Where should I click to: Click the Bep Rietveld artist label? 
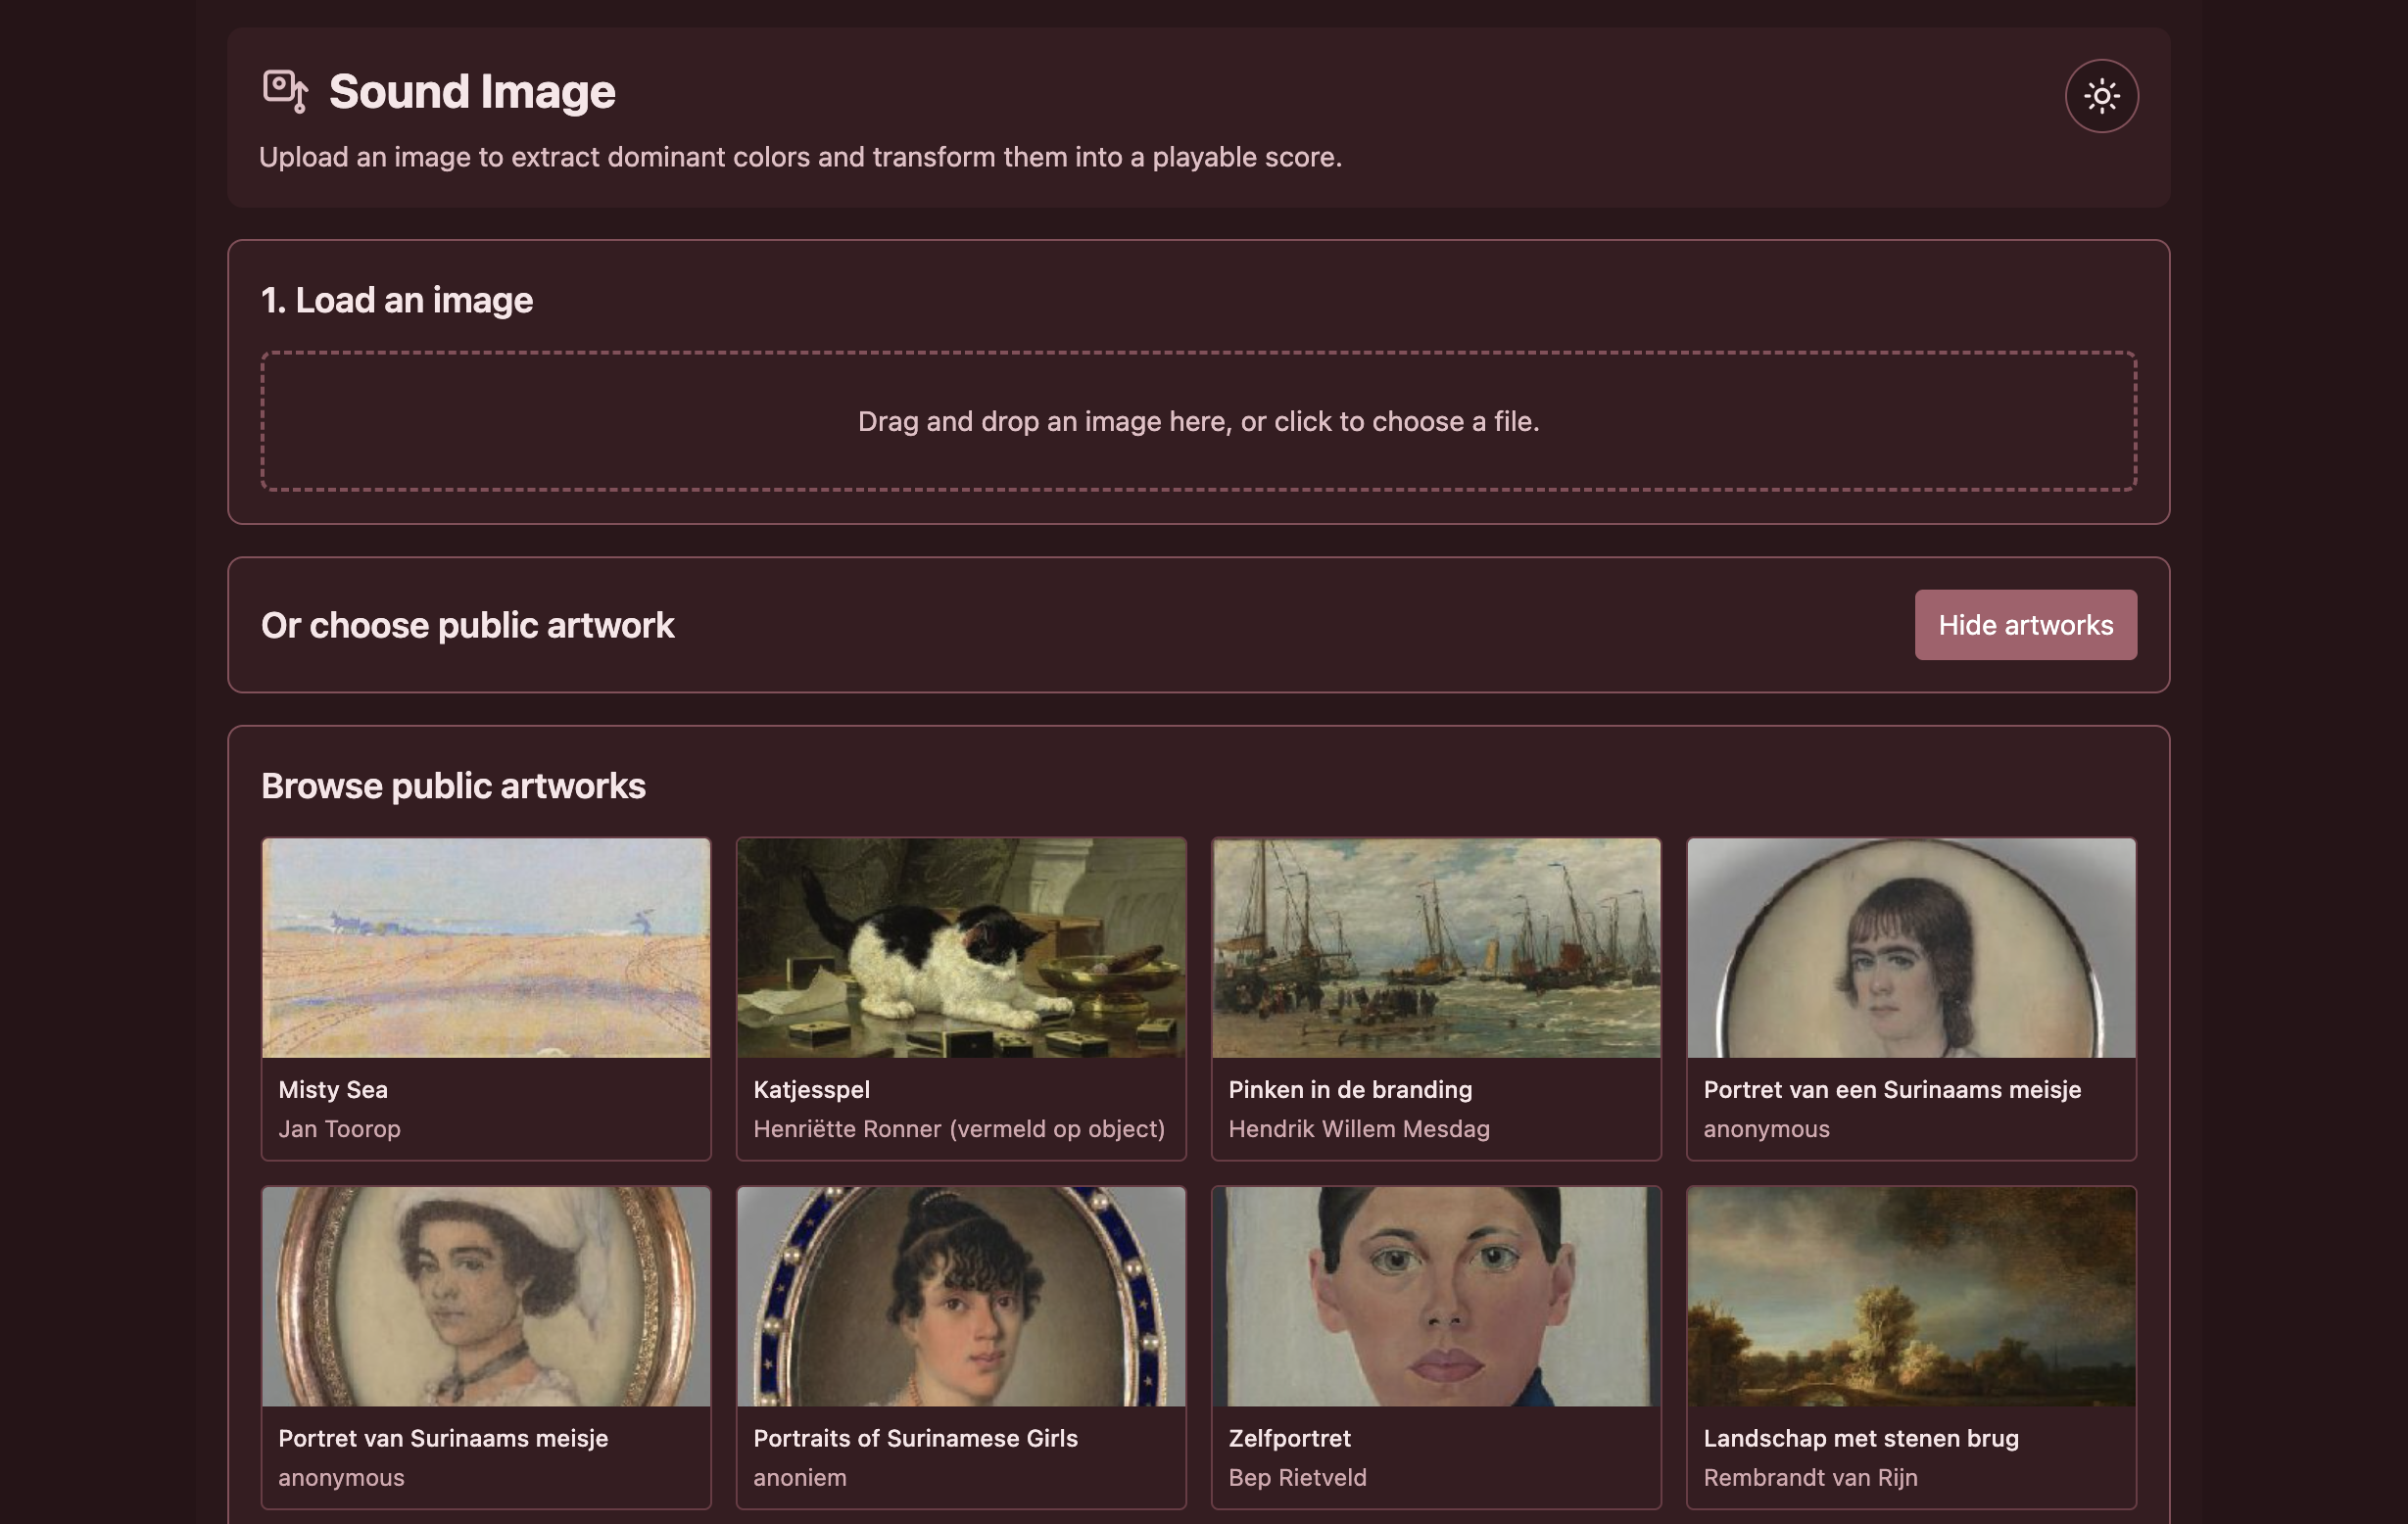click(1297, 1477)
